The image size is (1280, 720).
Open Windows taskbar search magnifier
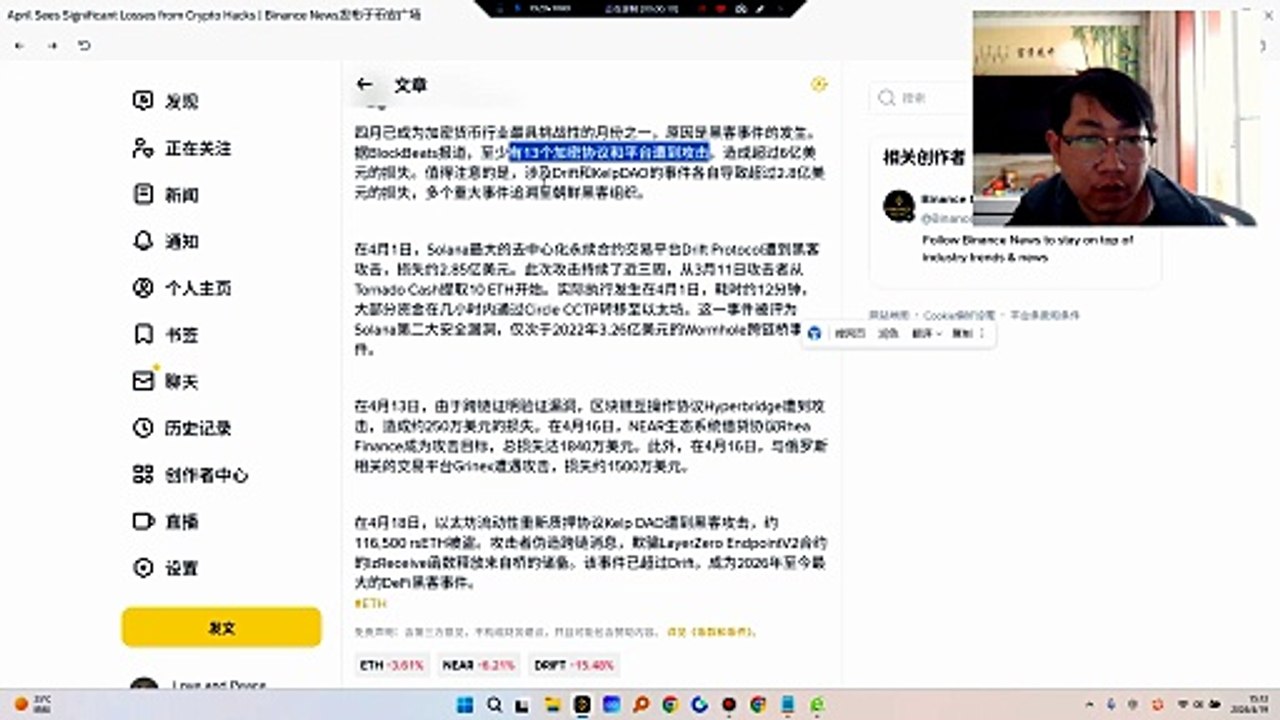494,705
